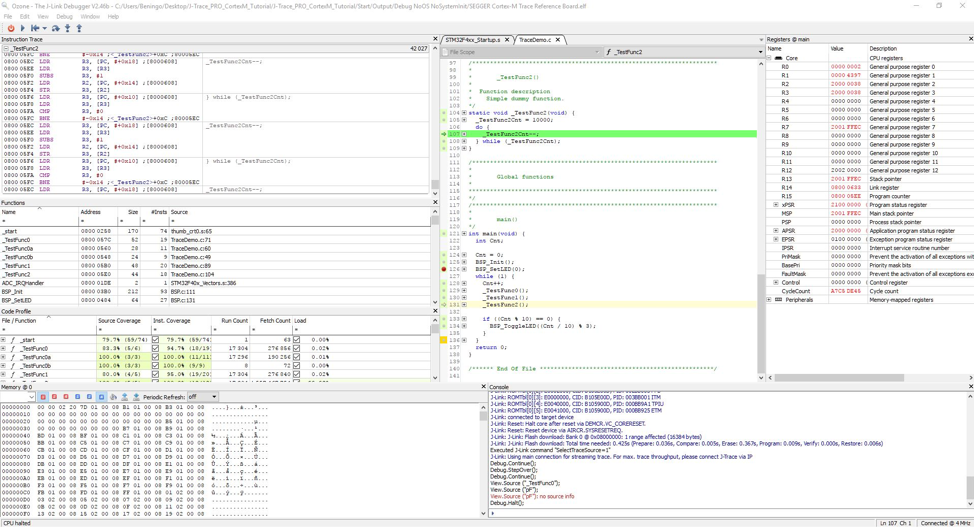
Task: Toggle the Inst. Coverage checkbox for _start
Action: coord(155,340)
